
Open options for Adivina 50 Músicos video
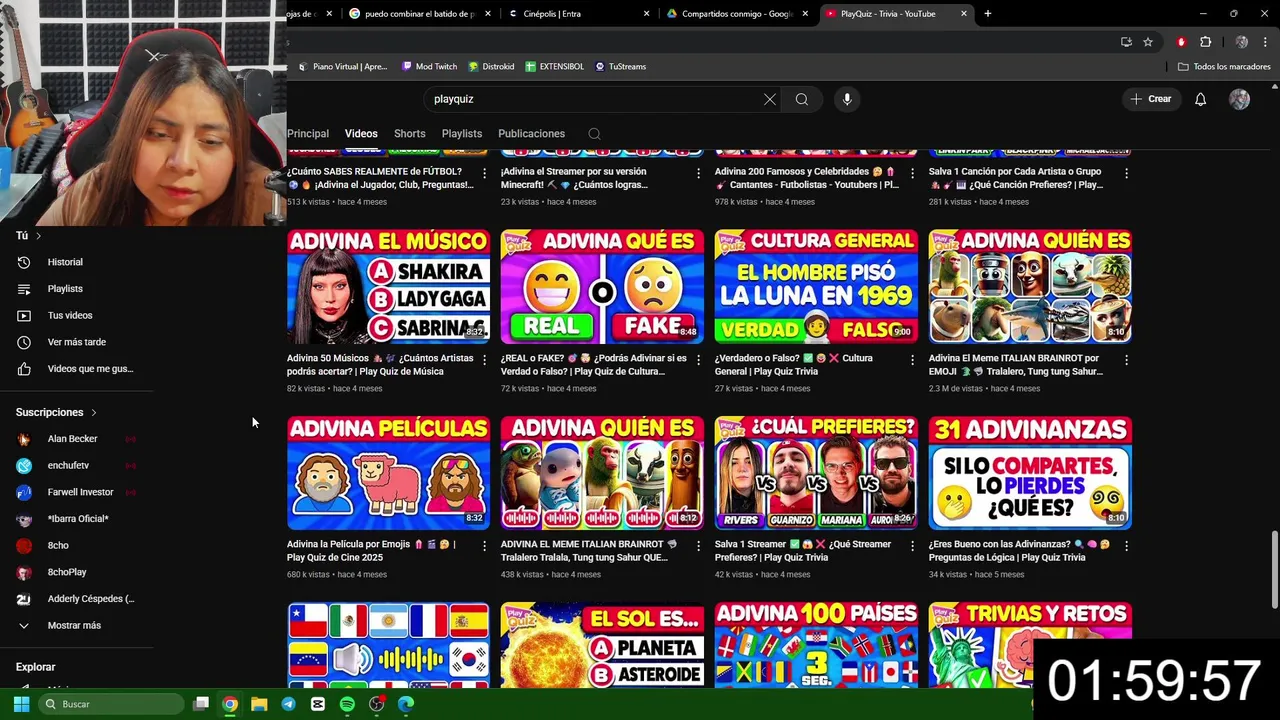(x=484, y=359)
